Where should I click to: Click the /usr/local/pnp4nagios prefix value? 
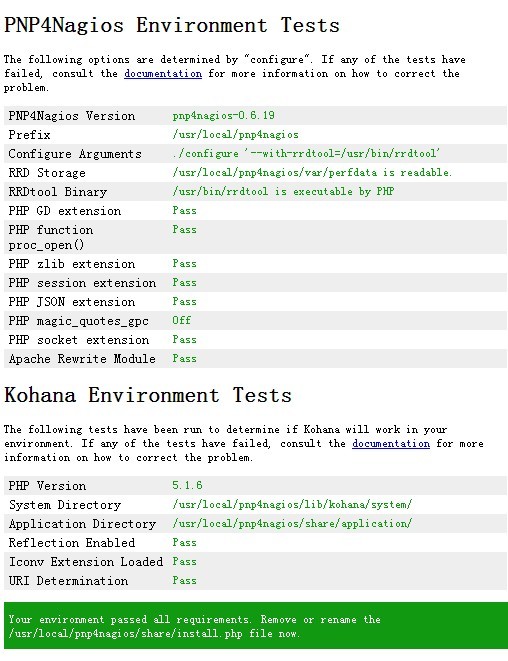click(235, 134)
